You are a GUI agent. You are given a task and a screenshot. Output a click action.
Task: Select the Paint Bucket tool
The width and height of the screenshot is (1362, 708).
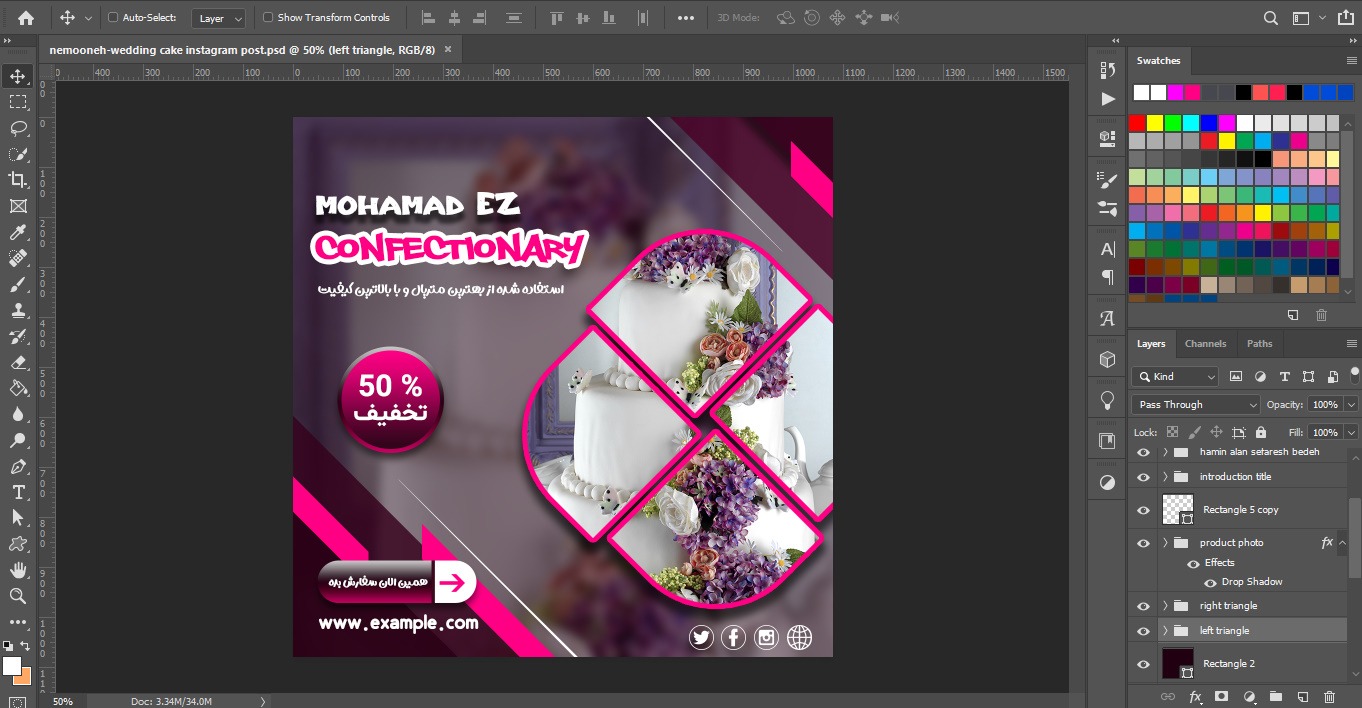18,388
